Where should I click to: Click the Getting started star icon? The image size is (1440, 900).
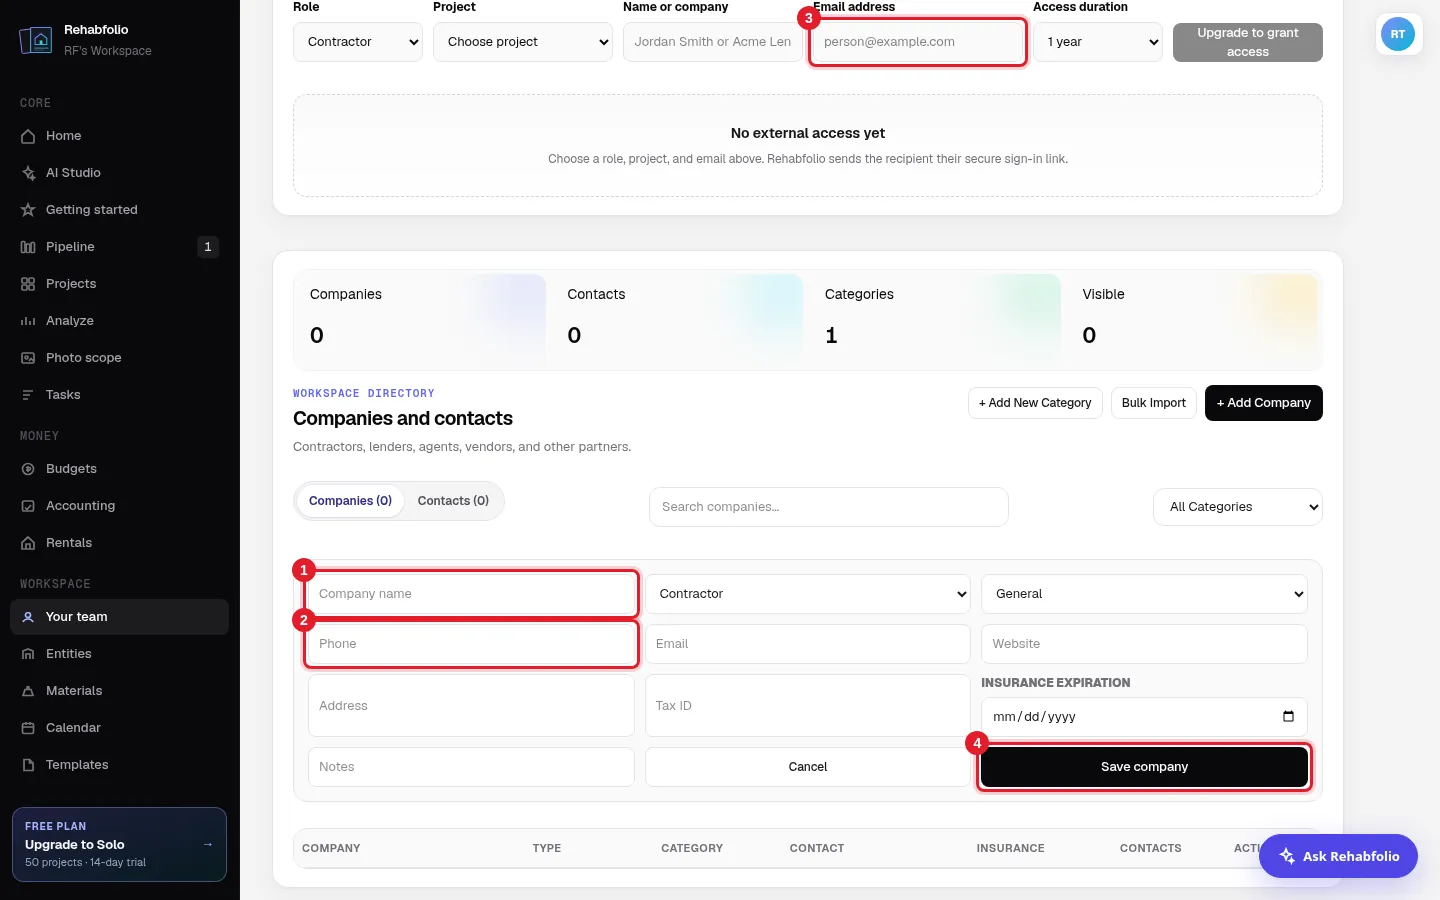28,210
